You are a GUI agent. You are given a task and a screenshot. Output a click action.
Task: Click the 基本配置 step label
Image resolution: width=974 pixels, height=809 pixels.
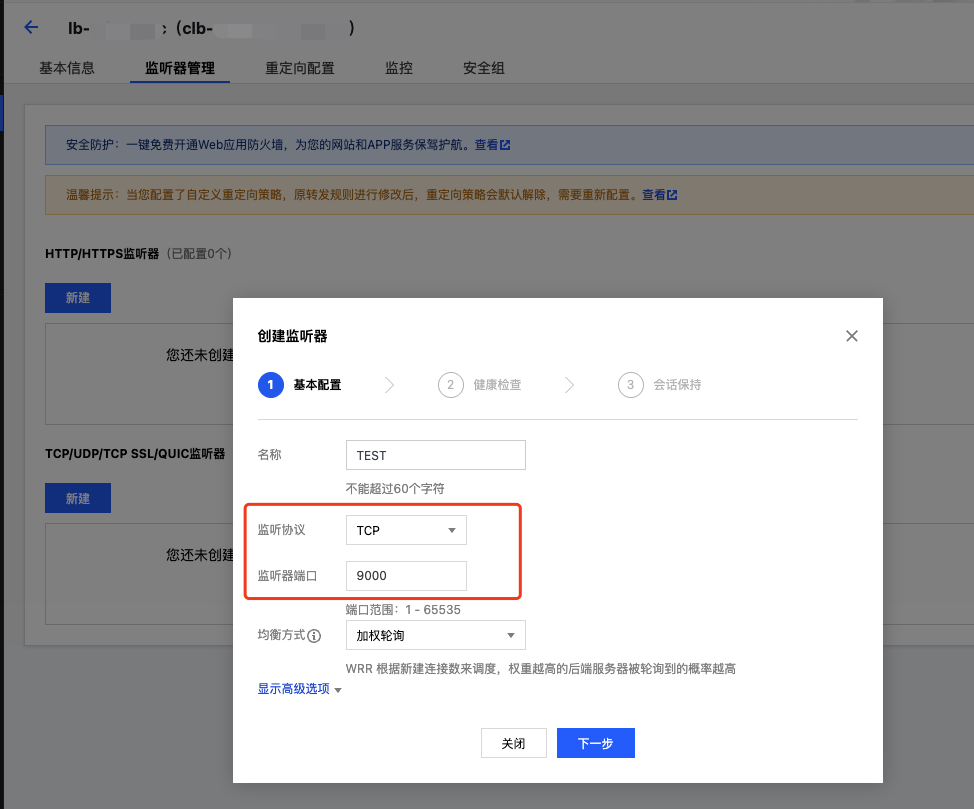click(317, 385)
